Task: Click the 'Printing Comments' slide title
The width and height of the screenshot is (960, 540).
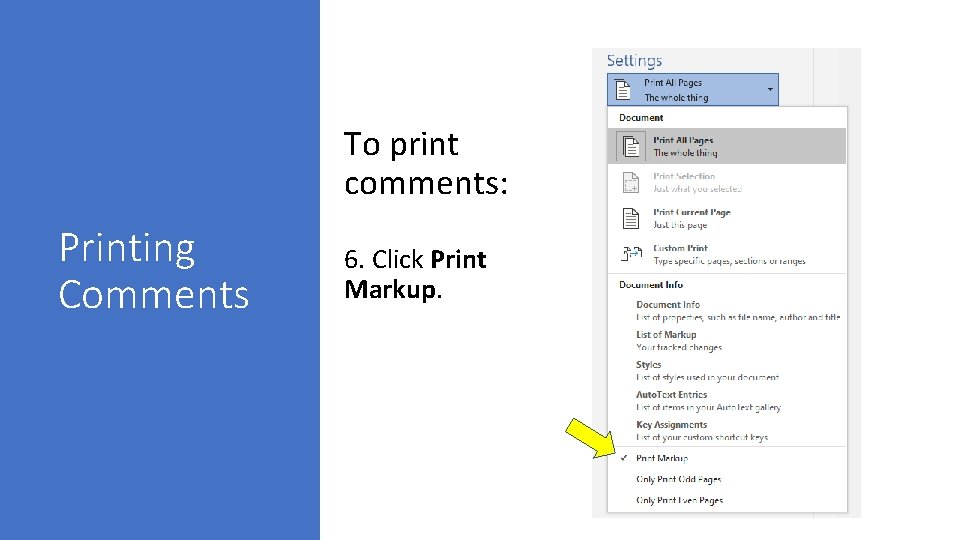Action: (154, 271)
